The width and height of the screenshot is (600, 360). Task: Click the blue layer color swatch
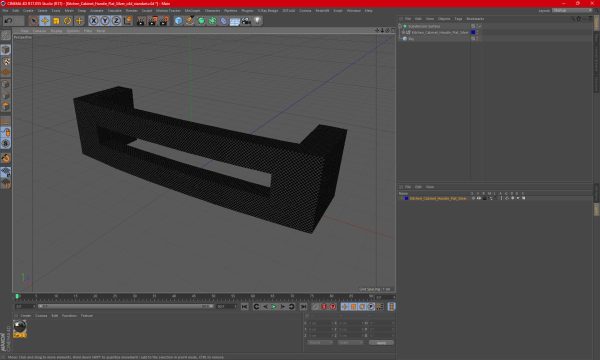click(406, 199)
